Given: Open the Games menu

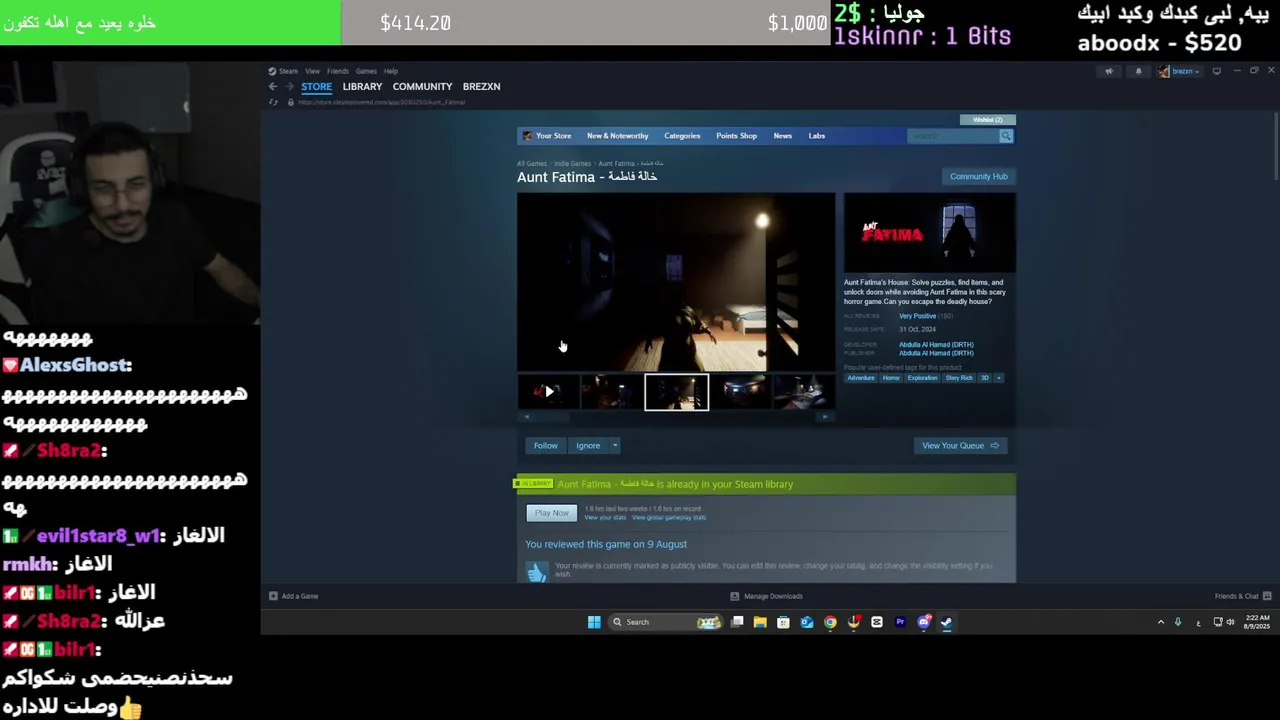Looking at the screenshot, I should click(366, 71).
